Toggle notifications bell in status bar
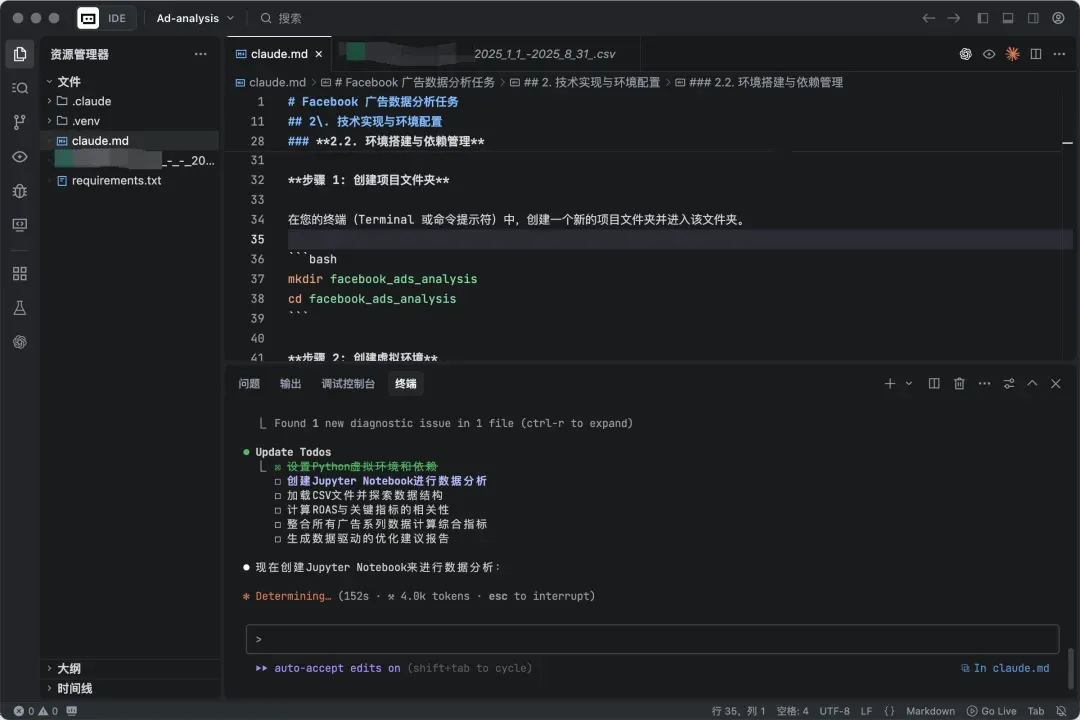Image resolution: width=1080 pixels, height=720 pixels. click(1062, 711)
